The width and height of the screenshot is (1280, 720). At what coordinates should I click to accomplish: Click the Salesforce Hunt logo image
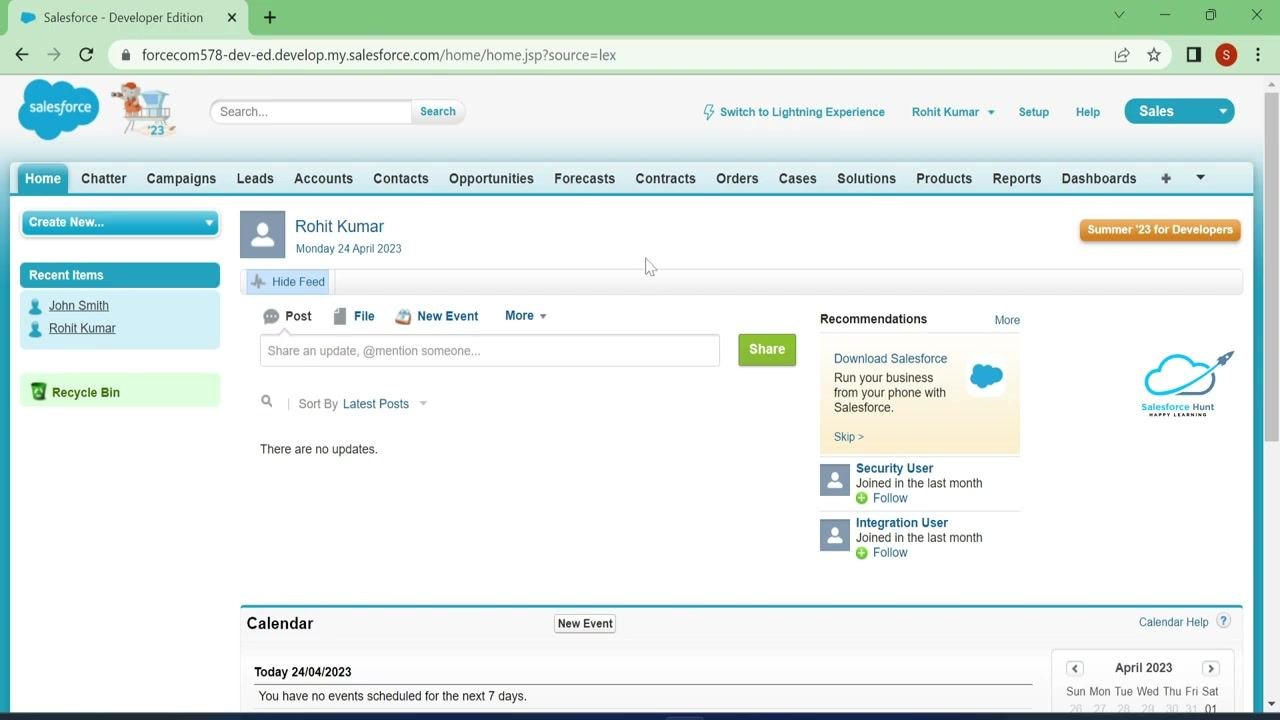pos(1188,383)
